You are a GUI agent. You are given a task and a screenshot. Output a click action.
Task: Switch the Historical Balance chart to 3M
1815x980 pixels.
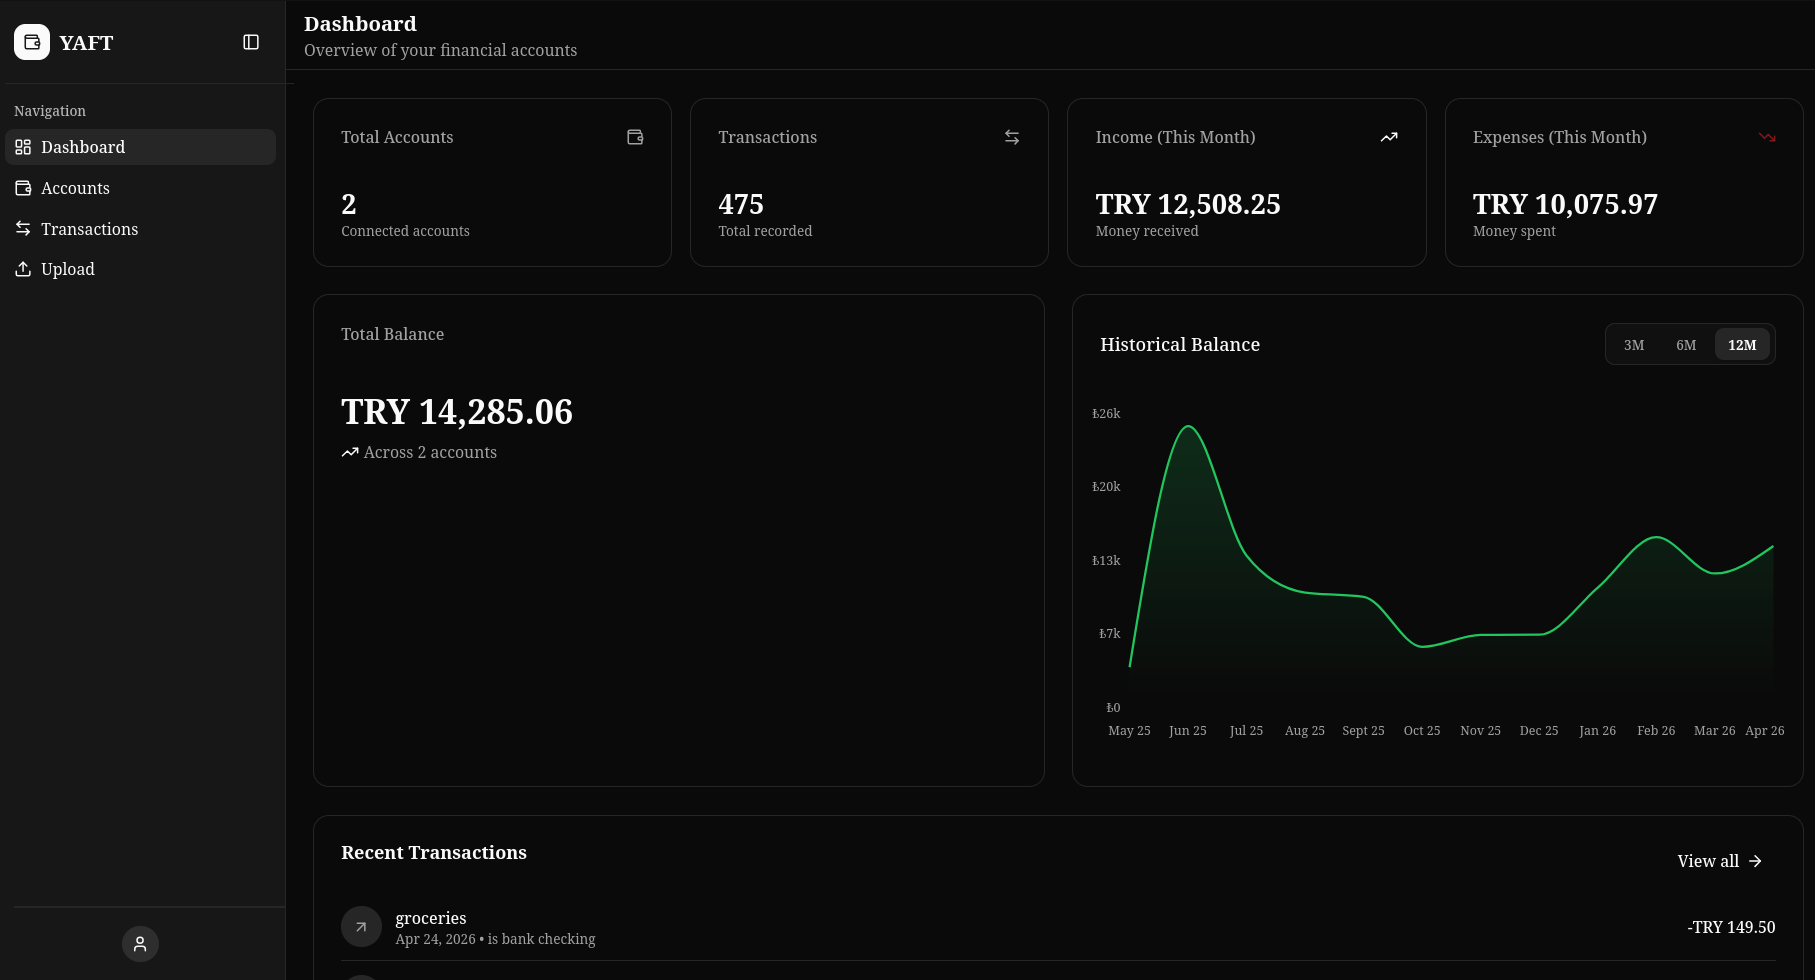(1634, 345)
